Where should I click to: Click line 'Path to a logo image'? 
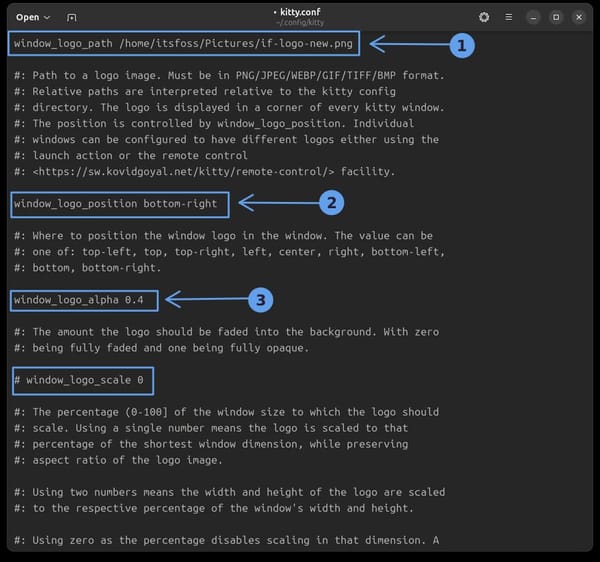[229, 75]
